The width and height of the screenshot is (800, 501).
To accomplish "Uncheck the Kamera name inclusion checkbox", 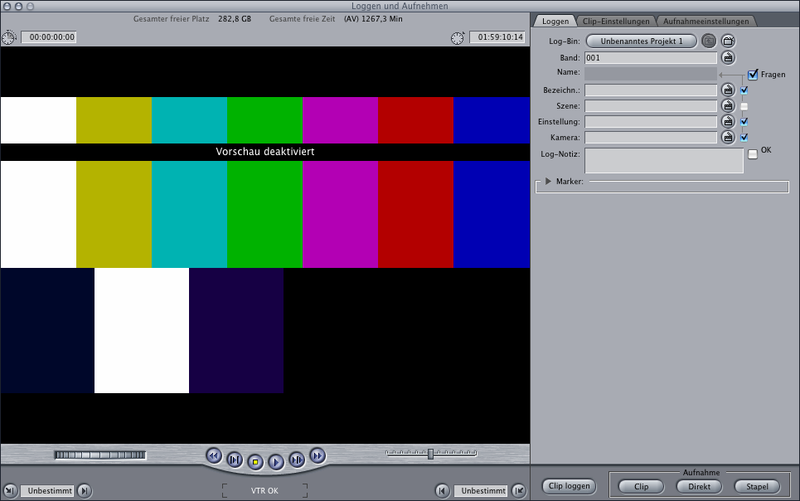I will [744, 137].
